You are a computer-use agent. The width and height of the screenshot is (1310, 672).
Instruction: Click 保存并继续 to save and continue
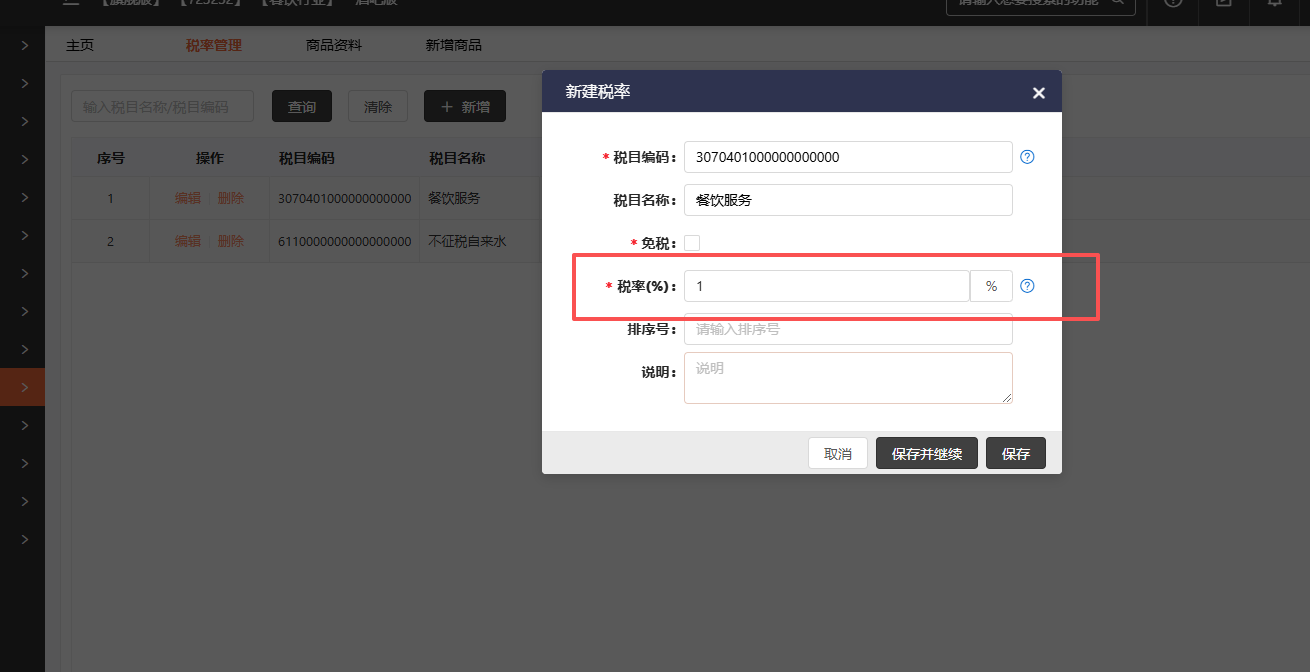(926, 454)
